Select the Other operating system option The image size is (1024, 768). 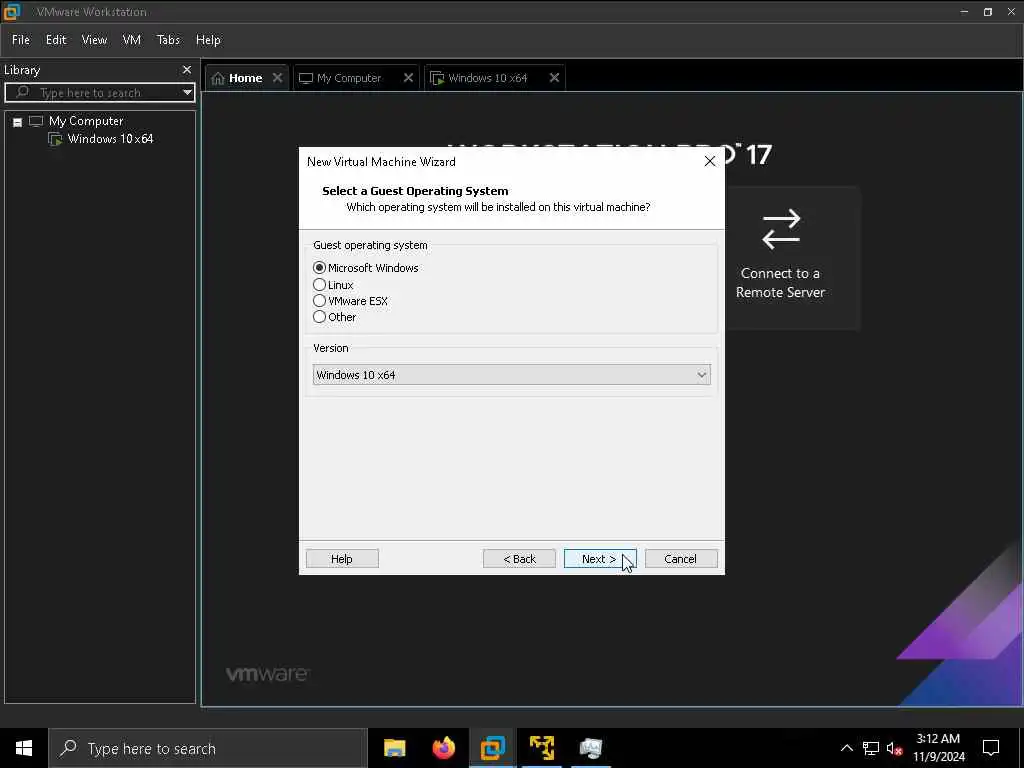click(x=319, y=317)
